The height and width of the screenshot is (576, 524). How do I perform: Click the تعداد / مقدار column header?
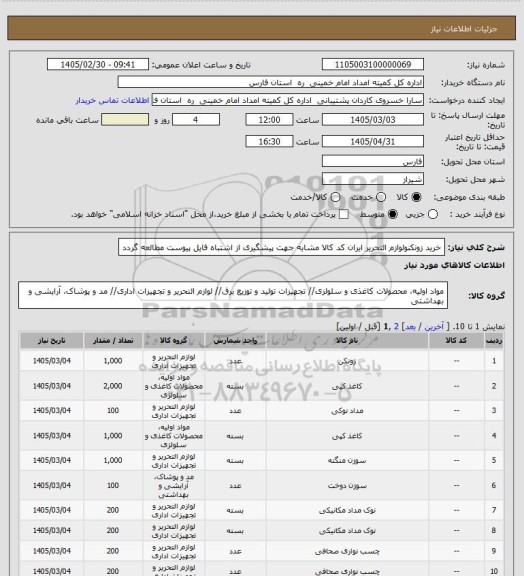pyautogui.click(x=113, y=341)
